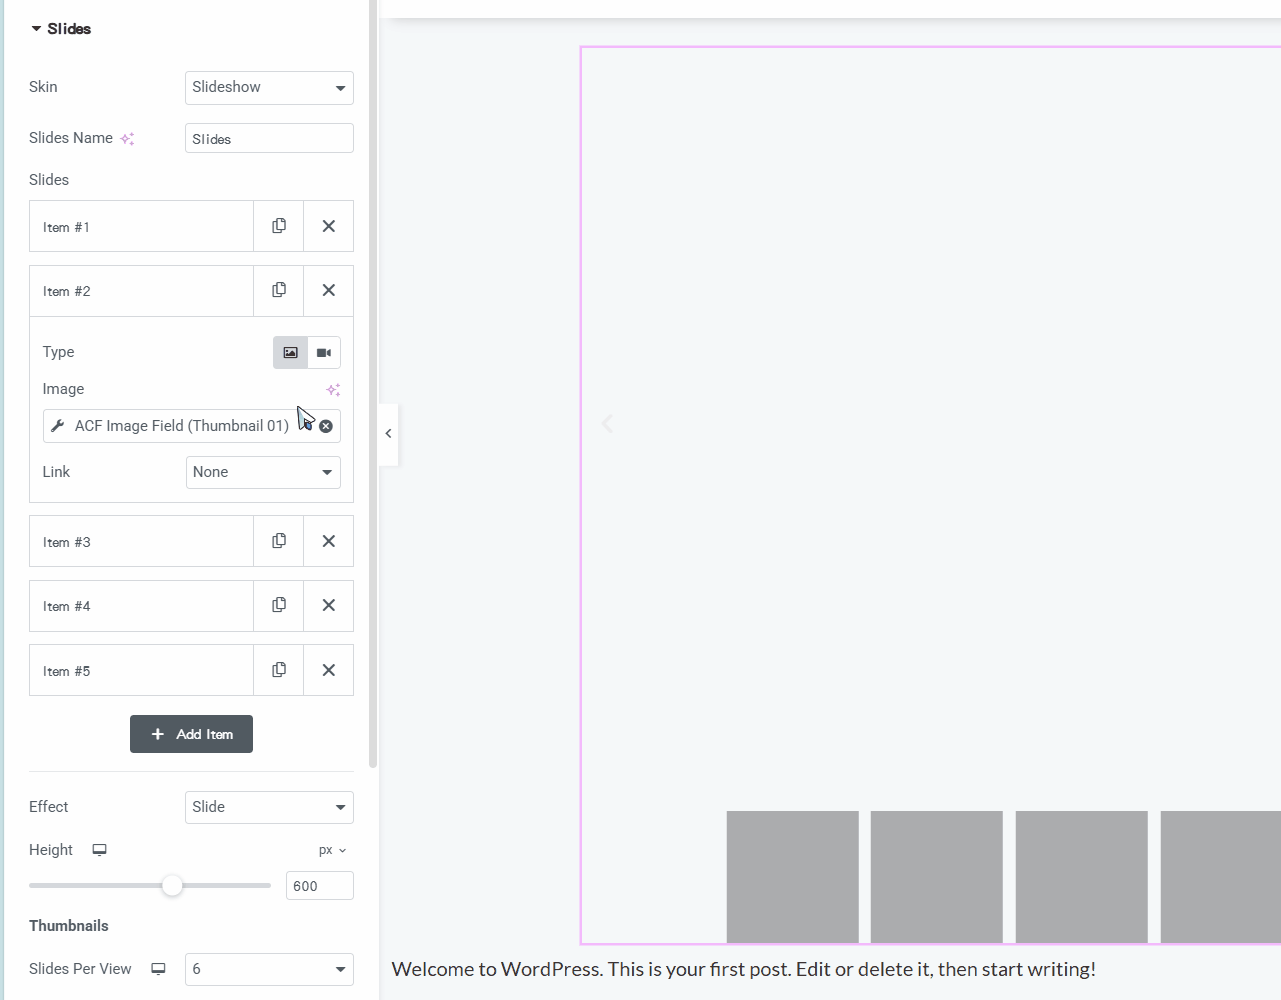Hide the editor panel with collapse arrow
The height and width of the screenshot is (1000, 1281).
pyautogui.click(x=388, y=434)
